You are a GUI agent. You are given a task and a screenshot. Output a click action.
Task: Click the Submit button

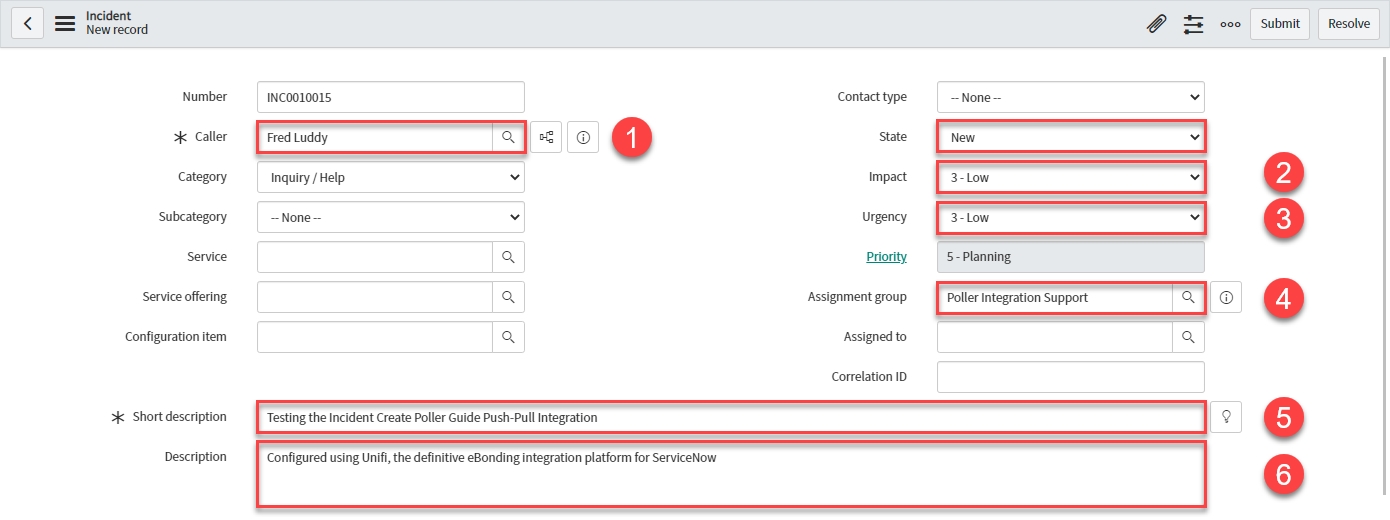click(1279, 24)
